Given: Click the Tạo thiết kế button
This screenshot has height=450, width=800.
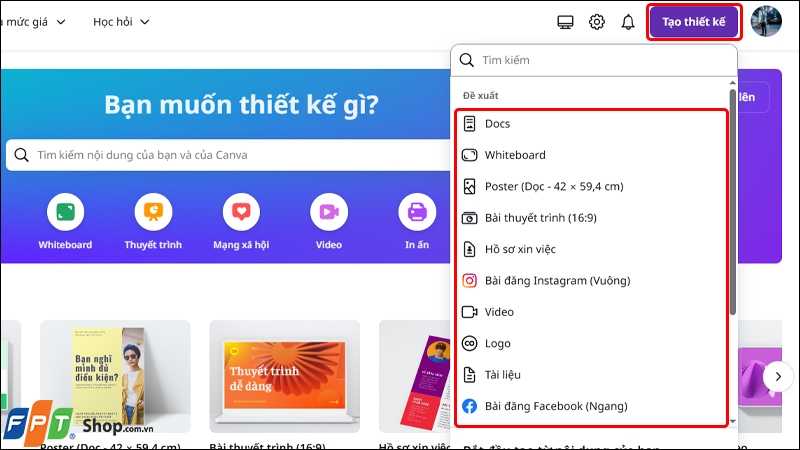Looking at the screenshot, I should 693,22.
